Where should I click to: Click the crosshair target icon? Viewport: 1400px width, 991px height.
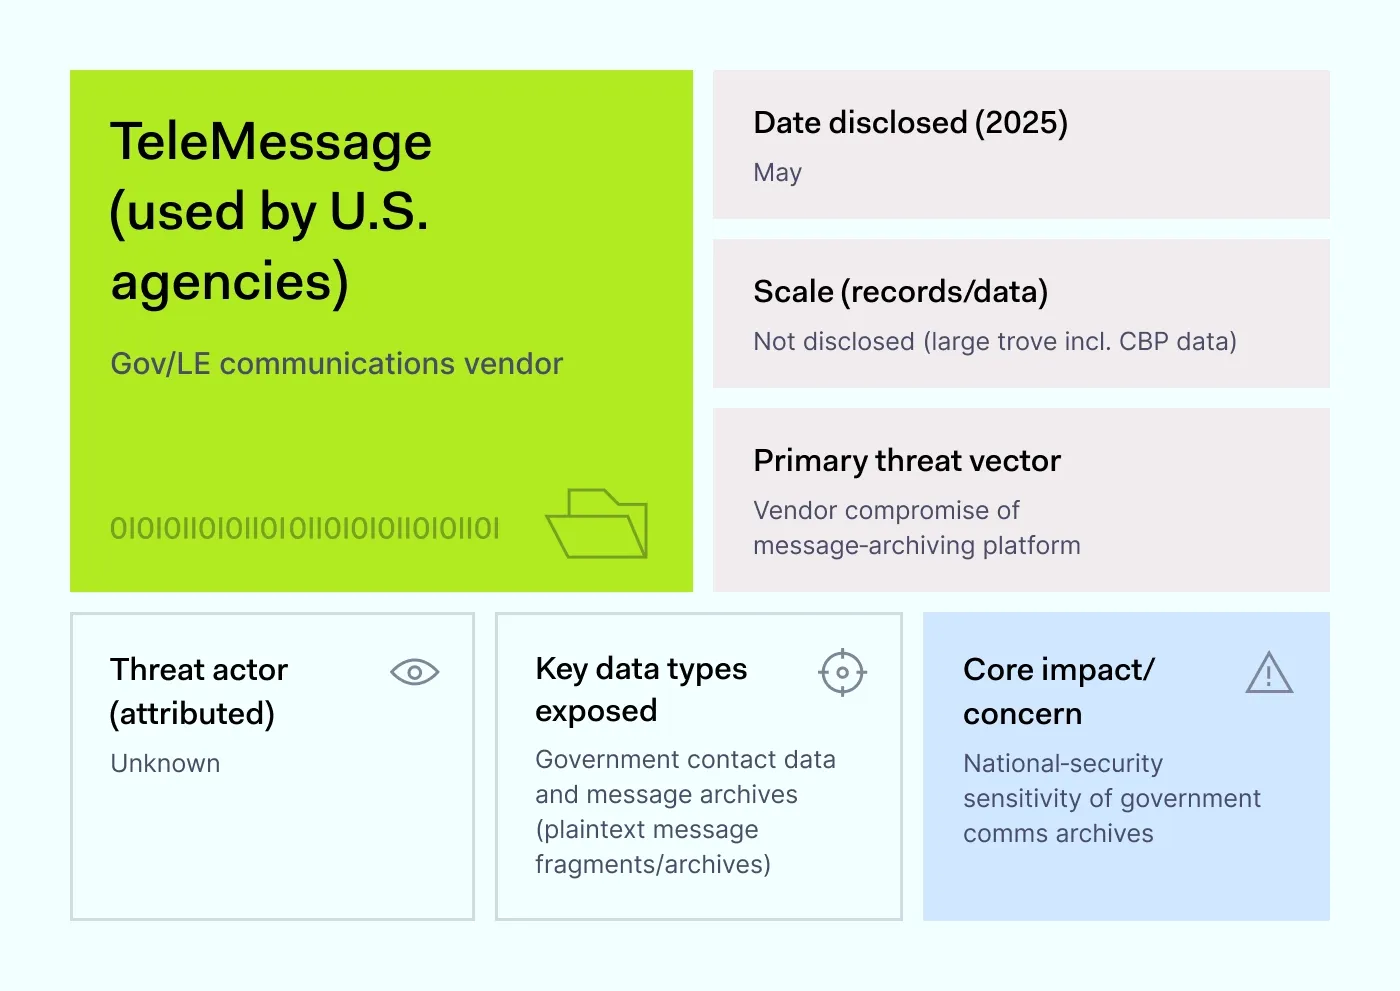tap(842, 672)
